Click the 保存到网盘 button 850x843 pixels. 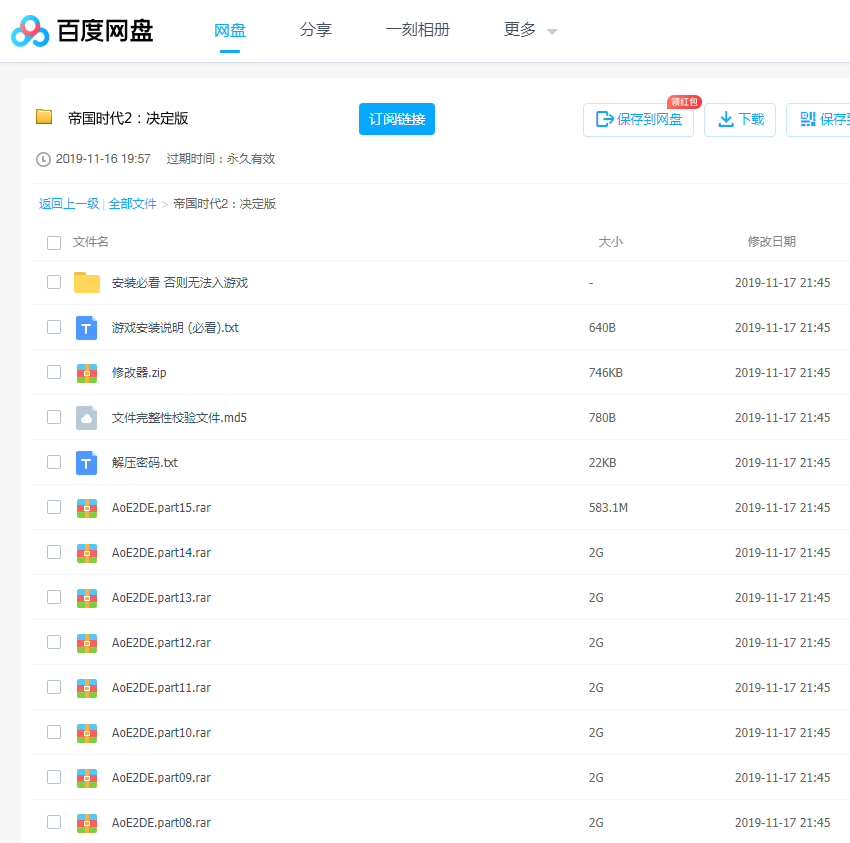pos(639,119)
